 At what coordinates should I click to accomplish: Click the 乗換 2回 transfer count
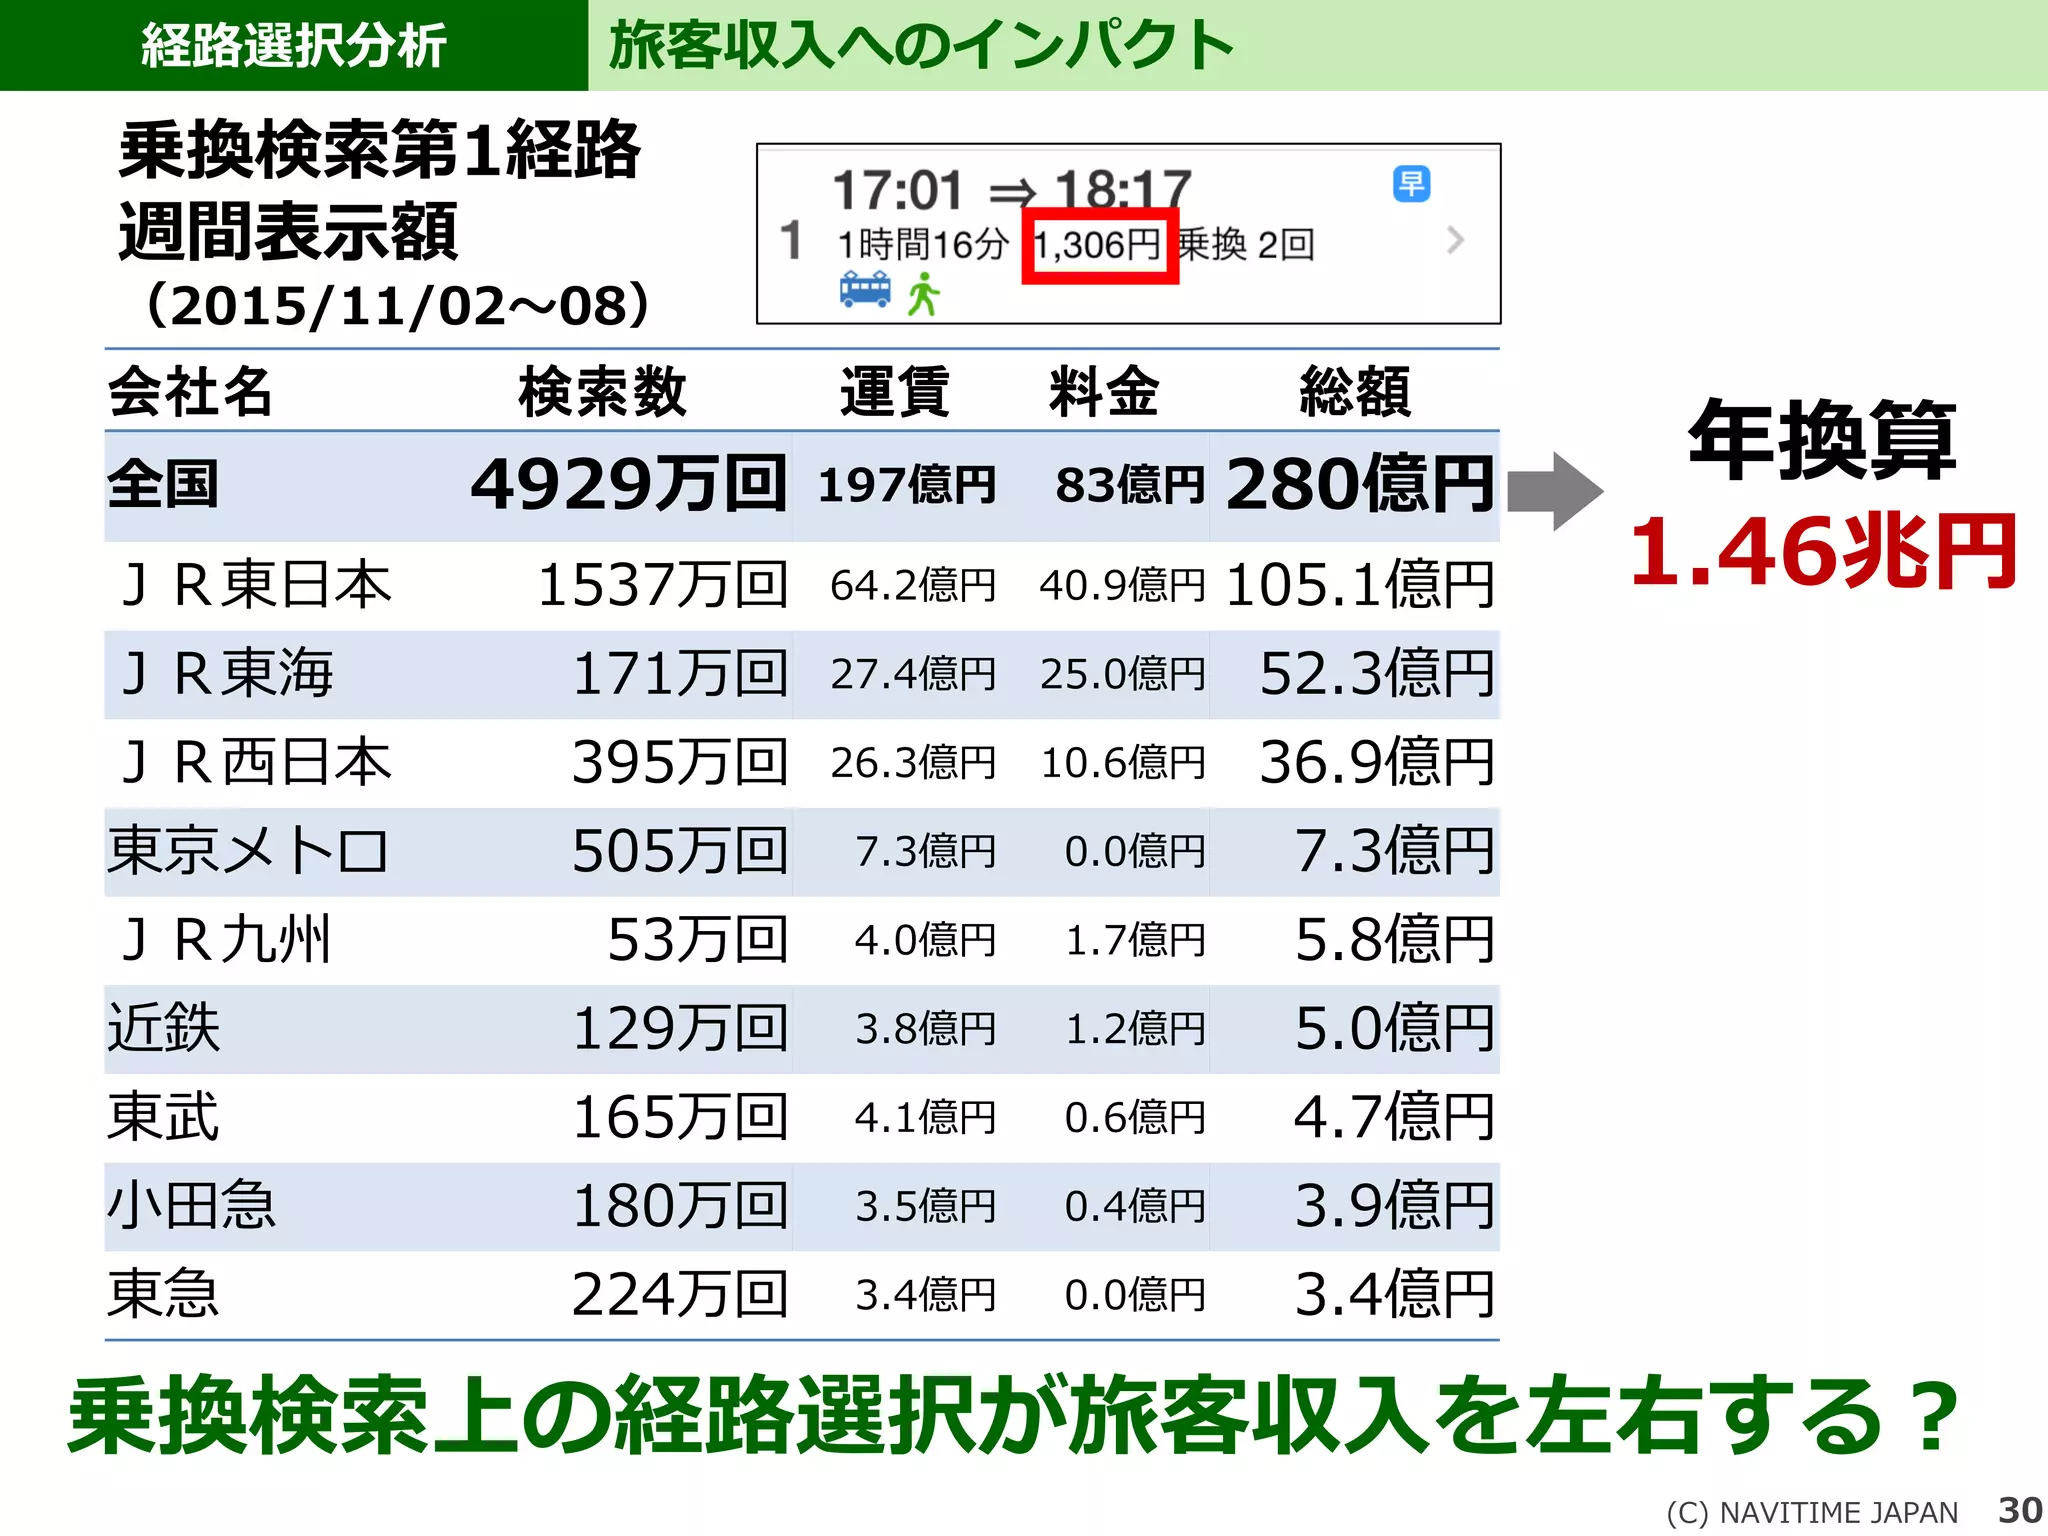tap(1246, 244)
